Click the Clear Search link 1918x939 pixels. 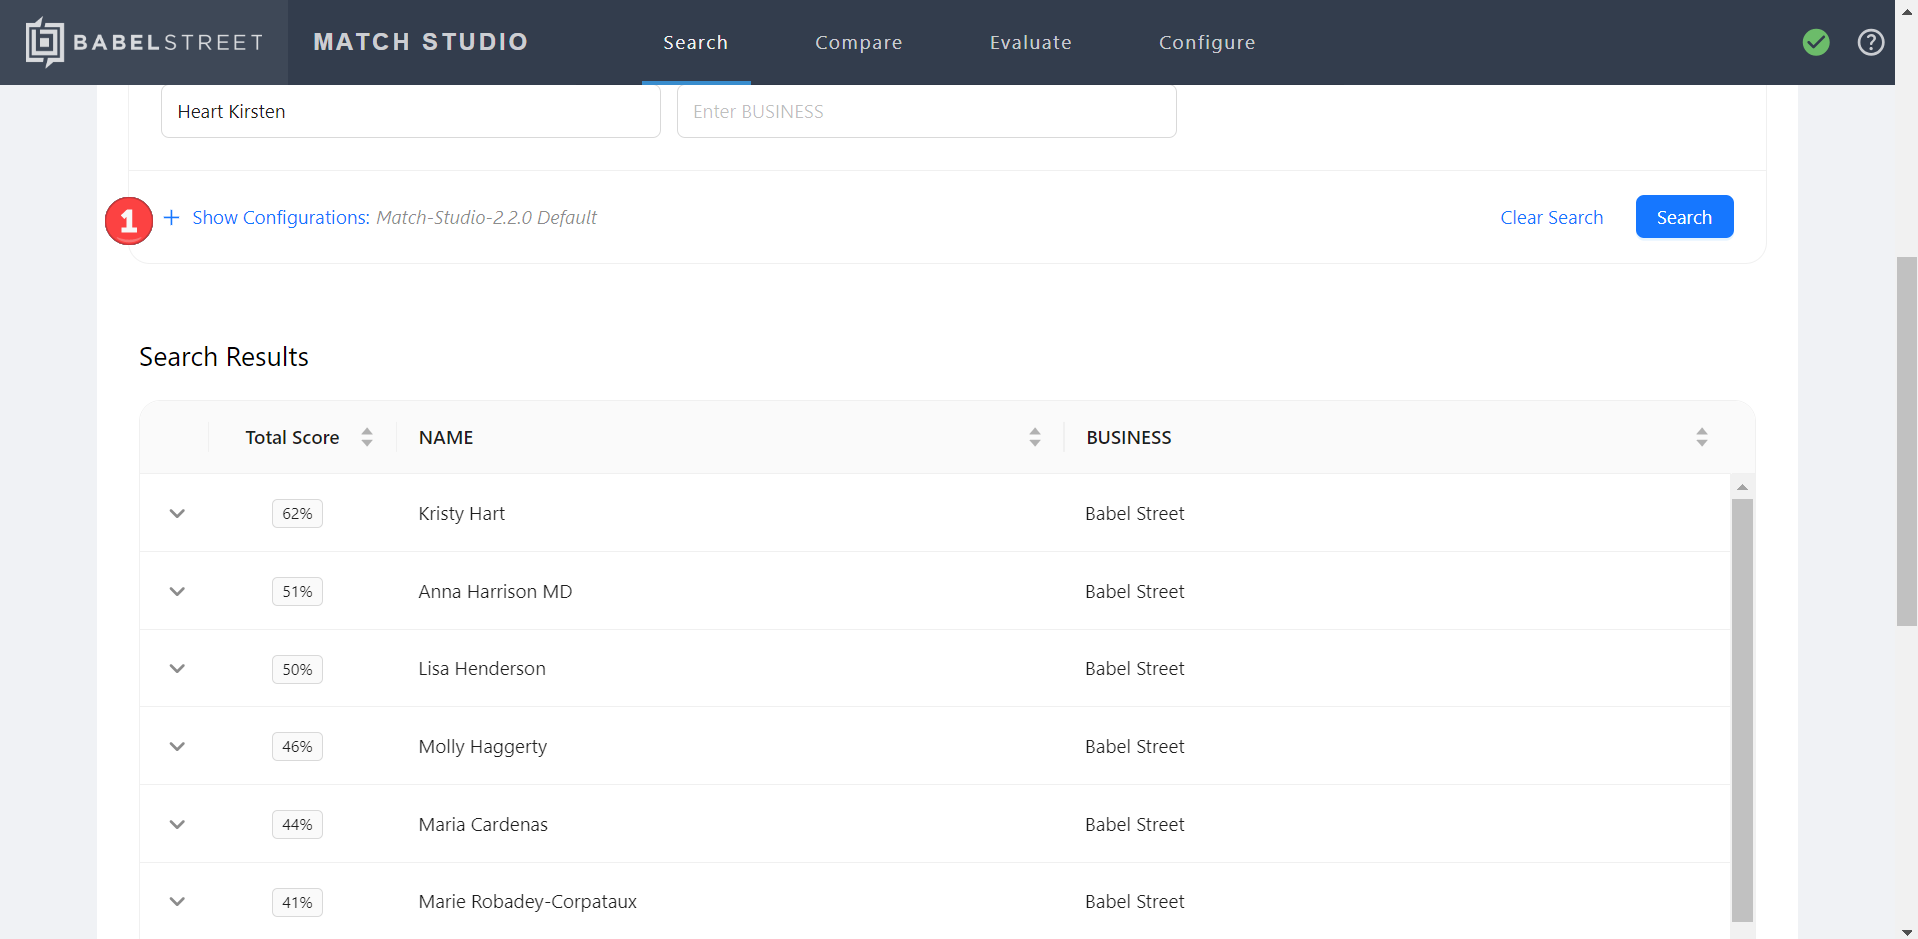coord(1552,217)
